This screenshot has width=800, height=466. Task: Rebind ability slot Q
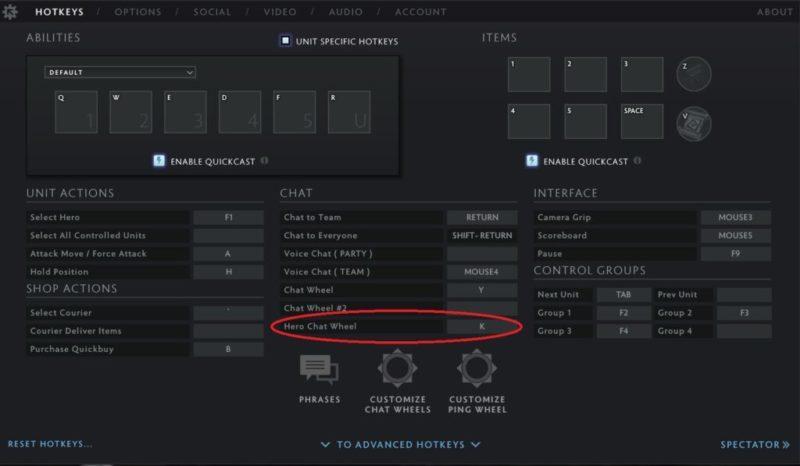[76, 112]
